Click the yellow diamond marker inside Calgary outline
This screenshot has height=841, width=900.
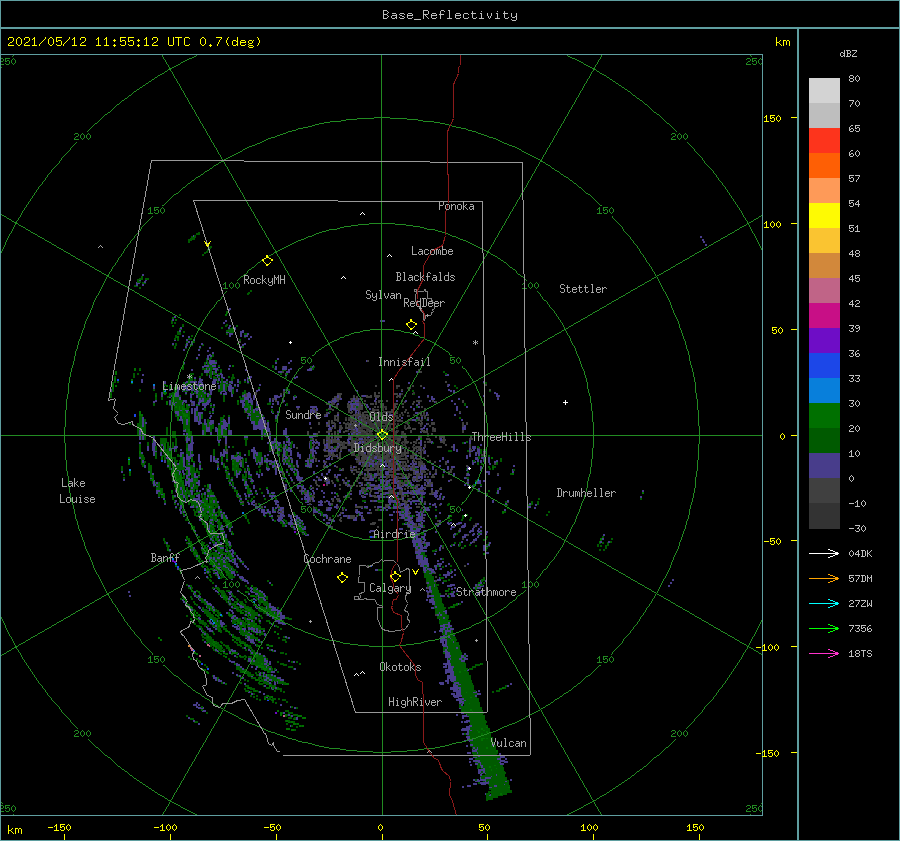click(395, 576)
